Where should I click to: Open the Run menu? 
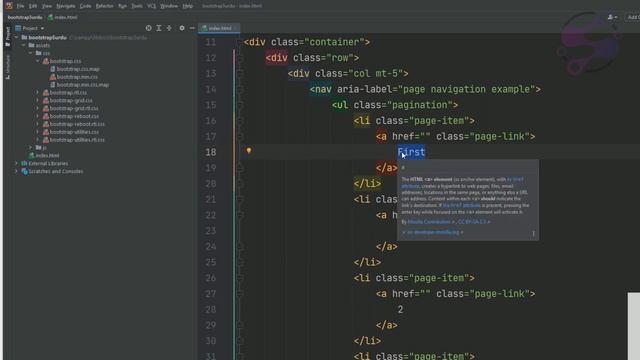[122, 6]
